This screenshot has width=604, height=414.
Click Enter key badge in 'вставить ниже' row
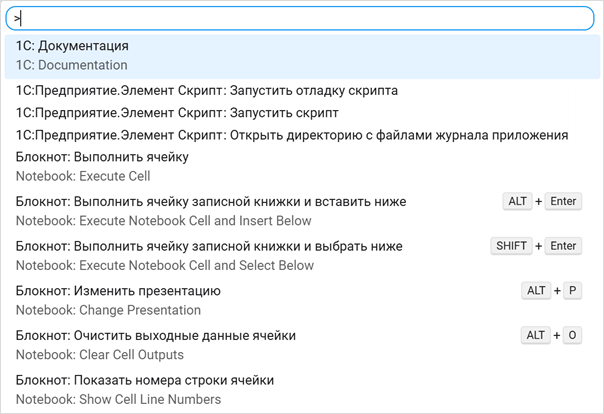[564, 201]
